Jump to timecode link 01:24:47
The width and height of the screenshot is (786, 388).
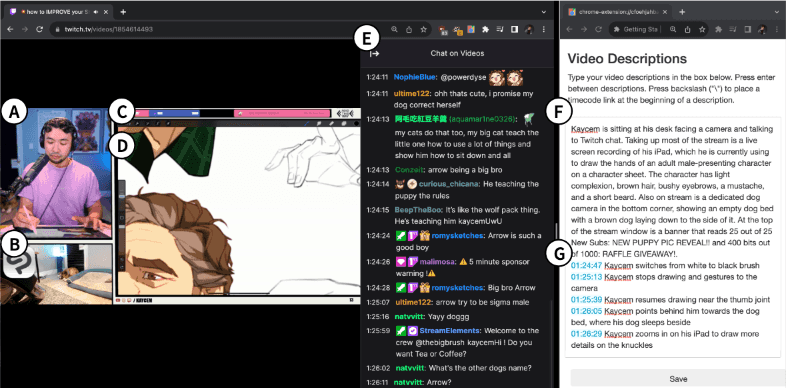(x=586, y=265)
